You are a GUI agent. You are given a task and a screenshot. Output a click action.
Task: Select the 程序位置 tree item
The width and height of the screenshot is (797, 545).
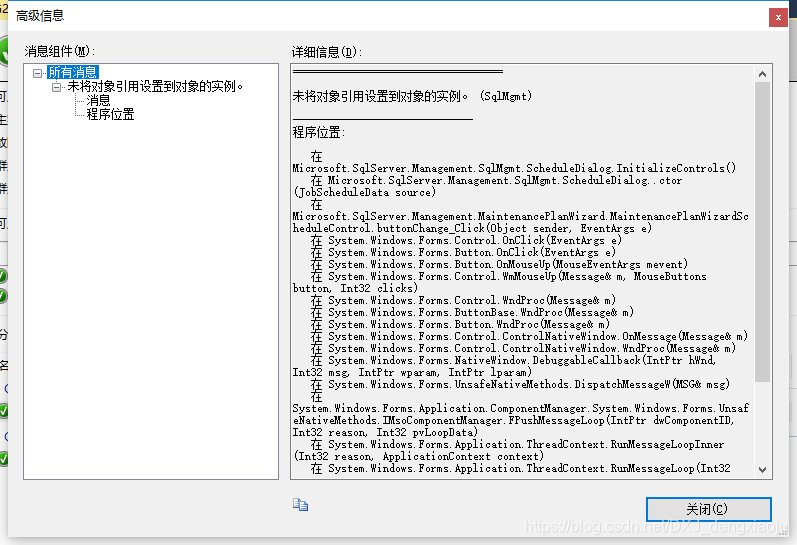(x=110, y=114)
